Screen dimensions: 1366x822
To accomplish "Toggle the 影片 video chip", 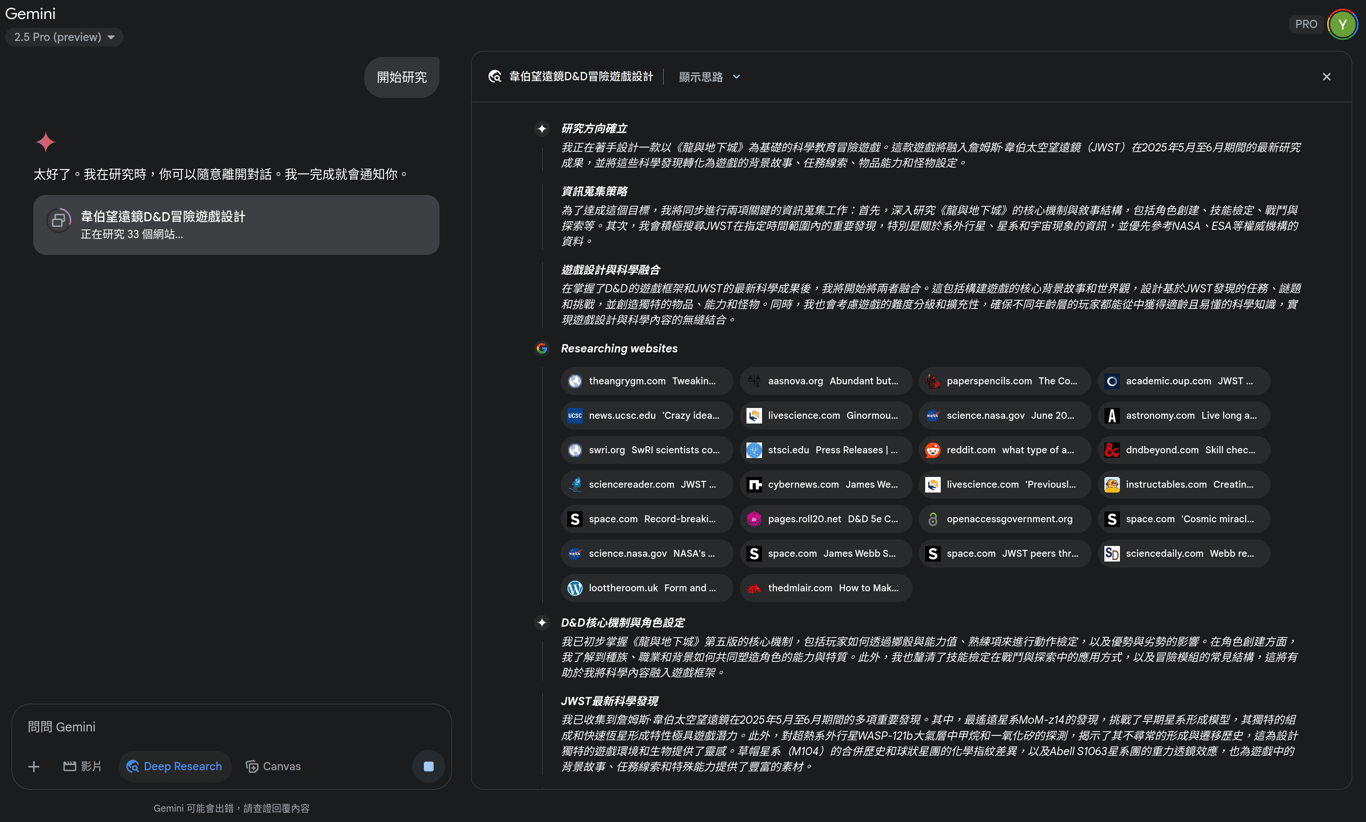I will click(83, 766).
